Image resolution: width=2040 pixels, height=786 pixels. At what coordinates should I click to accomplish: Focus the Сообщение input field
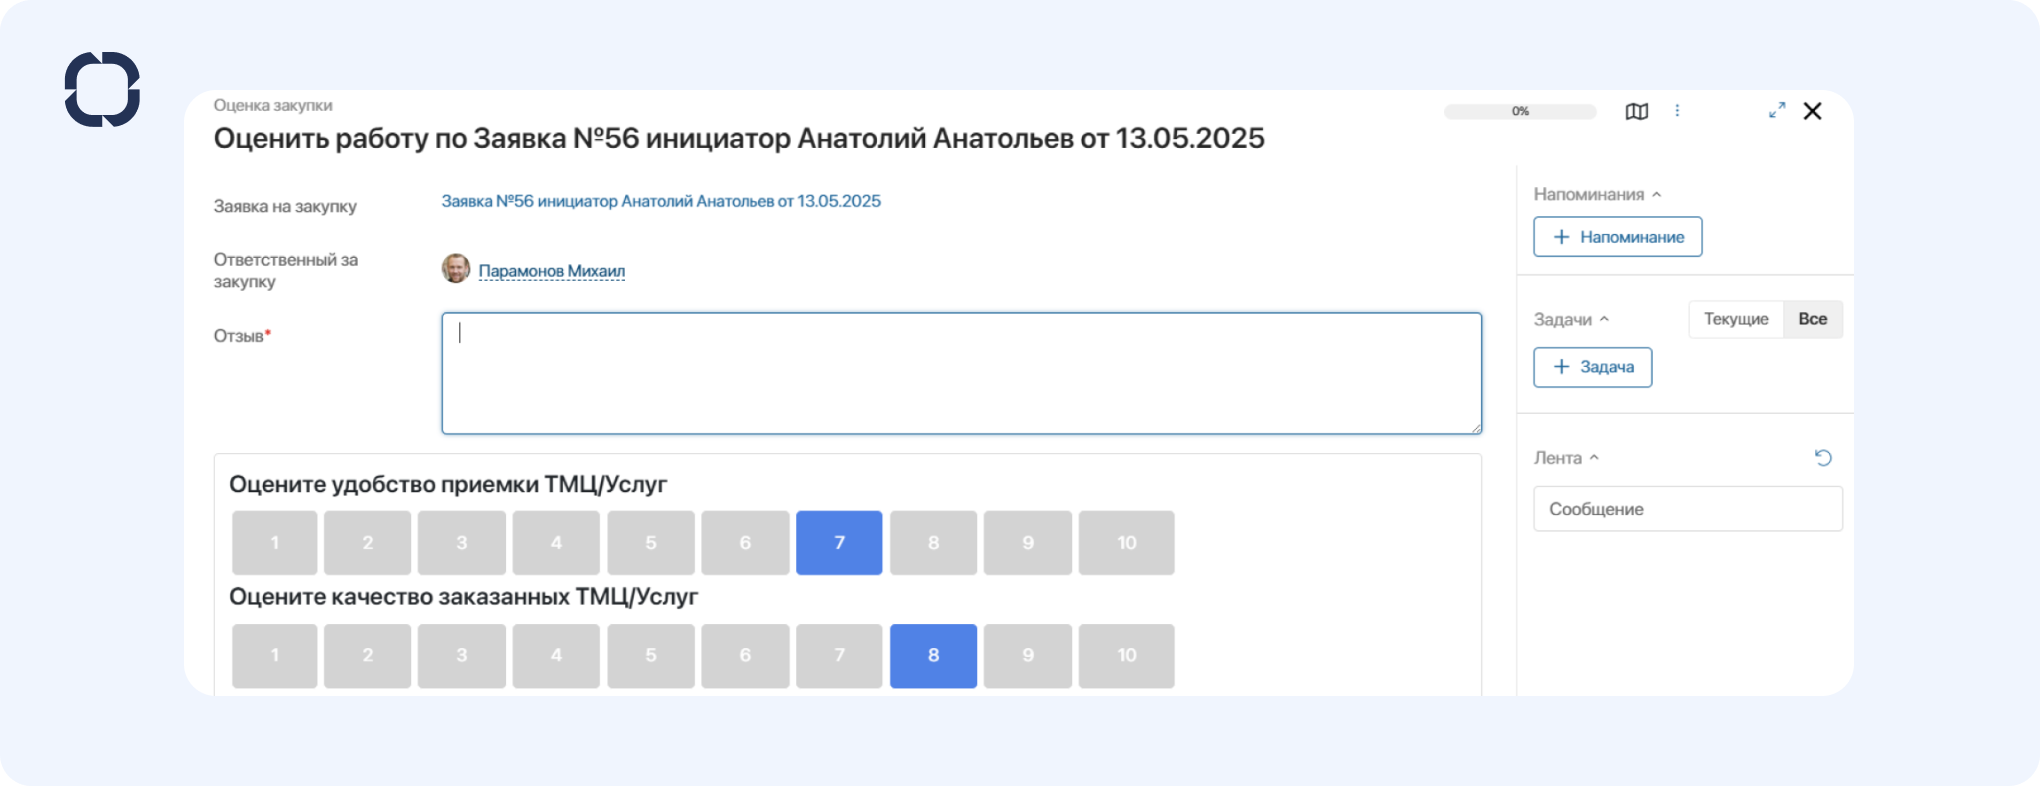pos(1687,509)
